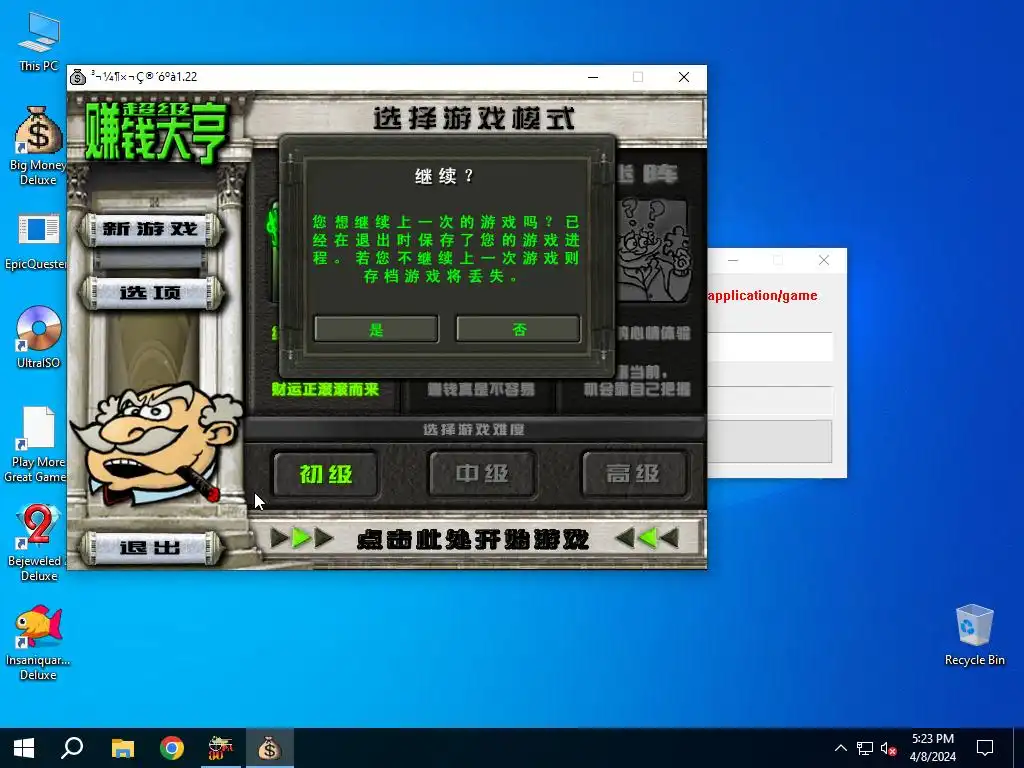Close the background window
The width and height of the screenshot is (1024, 768).
[x=824, y=260]
